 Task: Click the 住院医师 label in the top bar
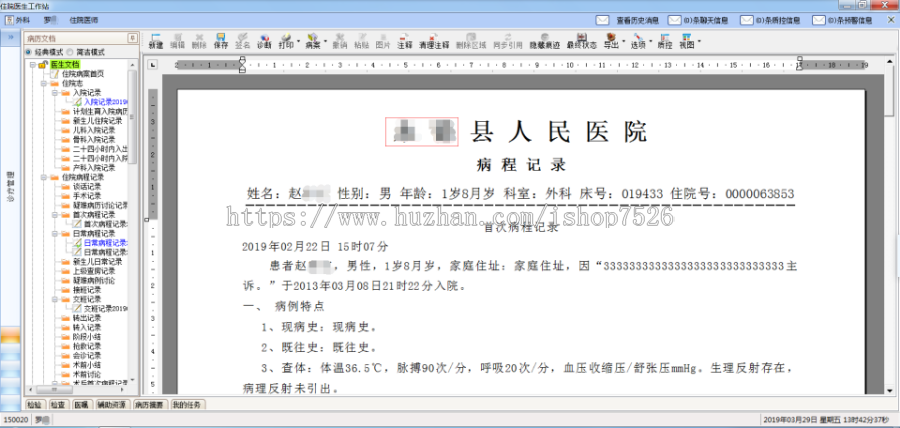(x=84, y=20)
